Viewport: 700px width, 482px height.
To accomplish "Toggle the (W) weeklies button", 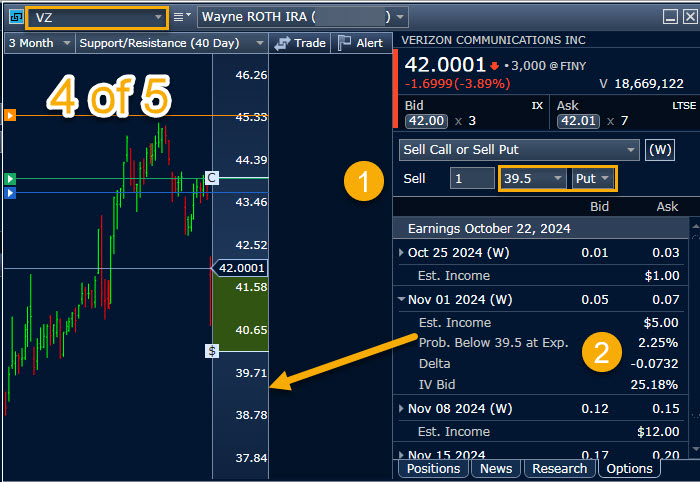I will point(660,150).
